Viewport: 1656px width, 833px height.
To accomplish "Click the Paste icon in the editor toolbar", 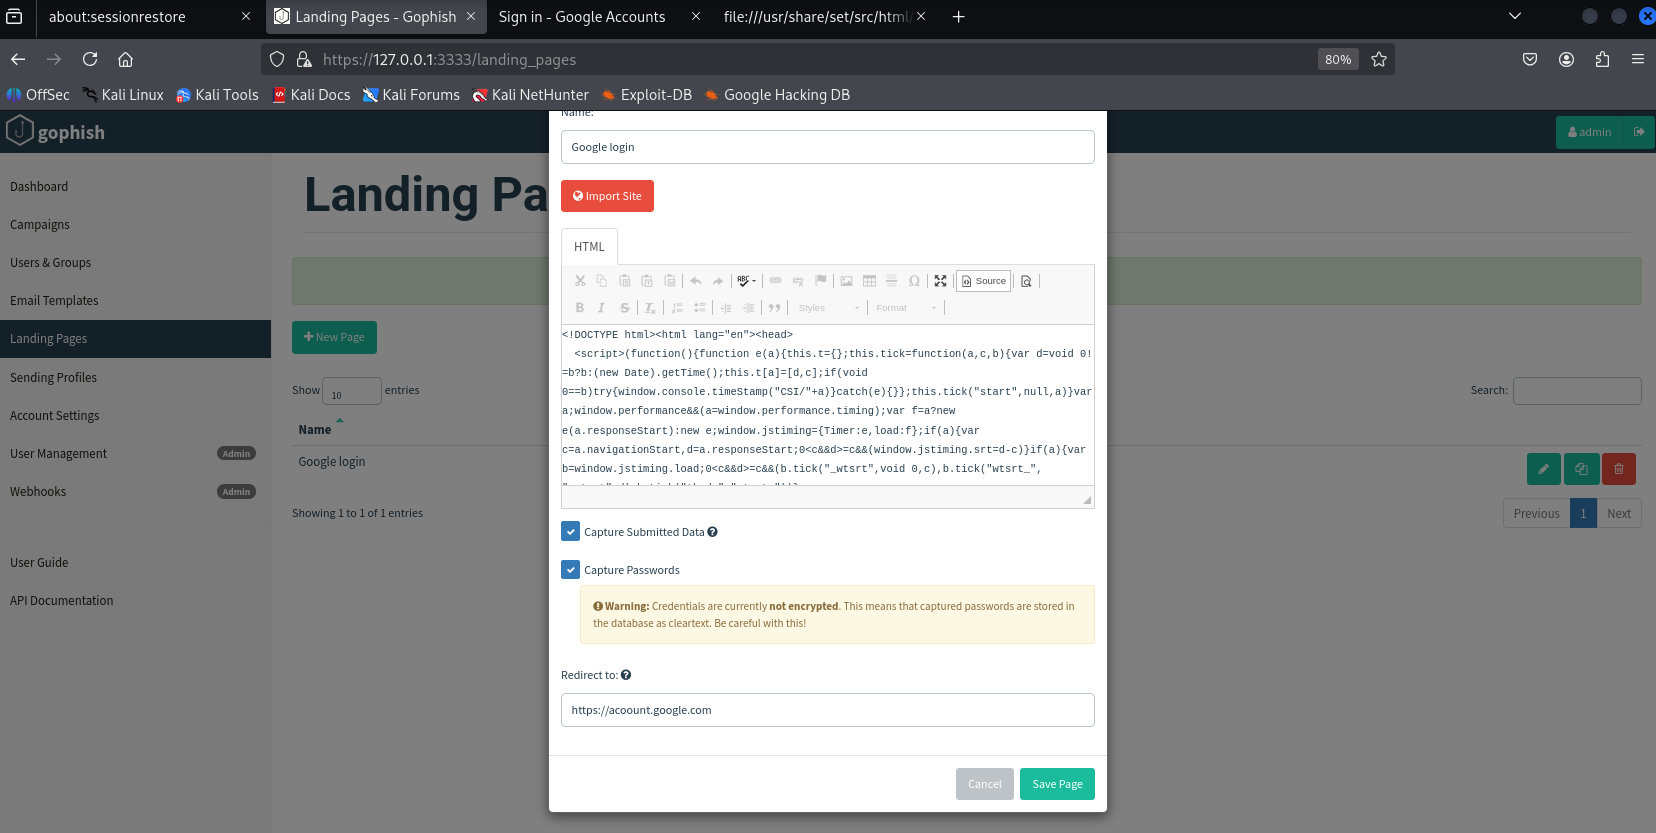I will pos(625,281).
